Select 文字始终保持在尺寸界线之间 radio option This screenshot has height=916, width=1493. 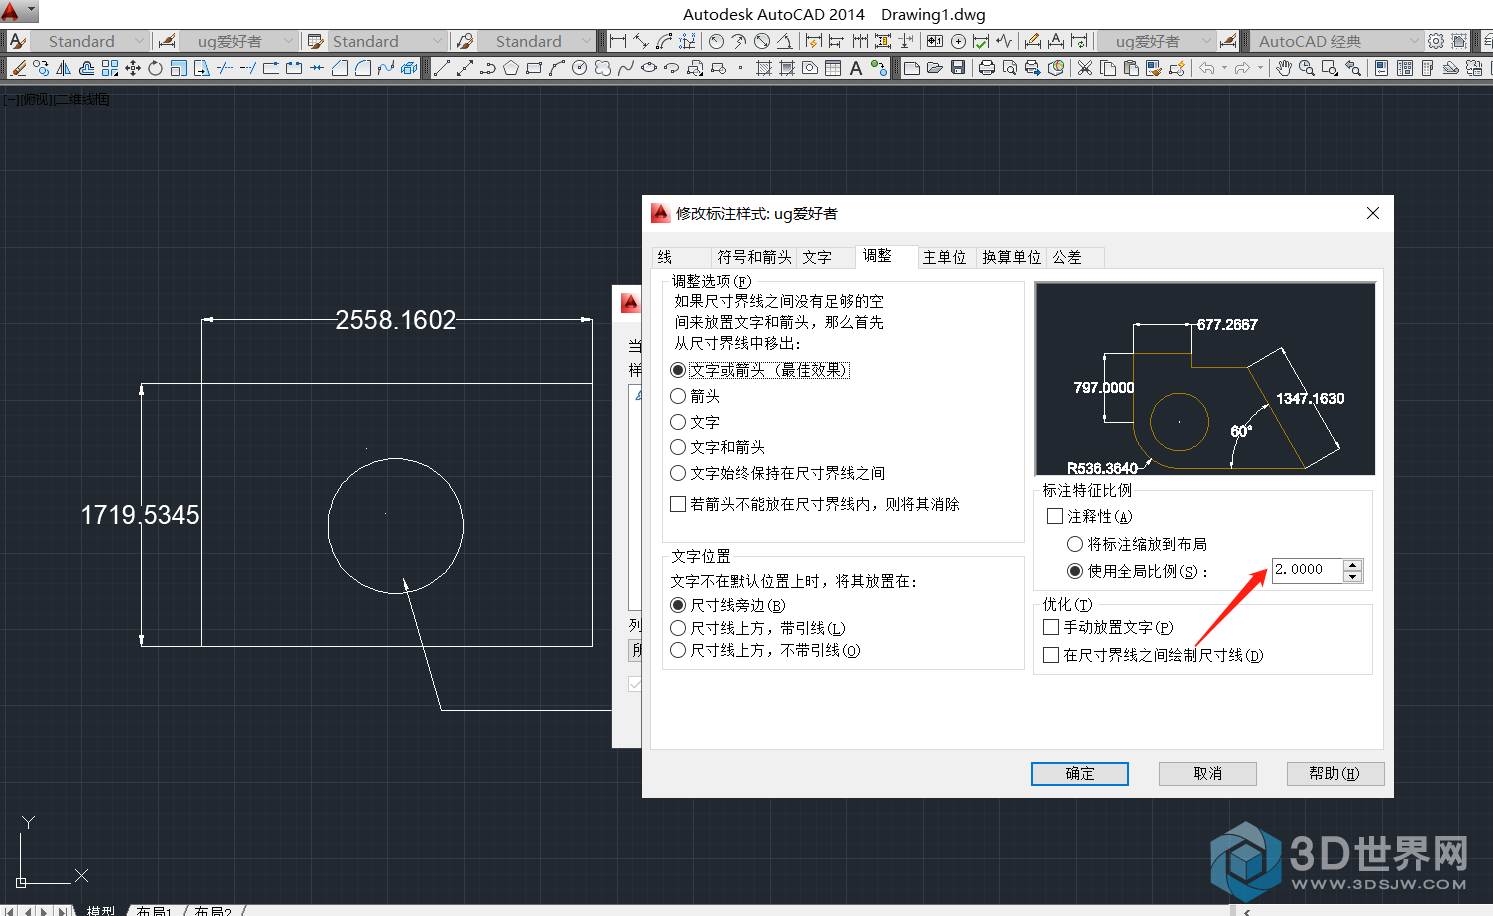coord(778,473)
